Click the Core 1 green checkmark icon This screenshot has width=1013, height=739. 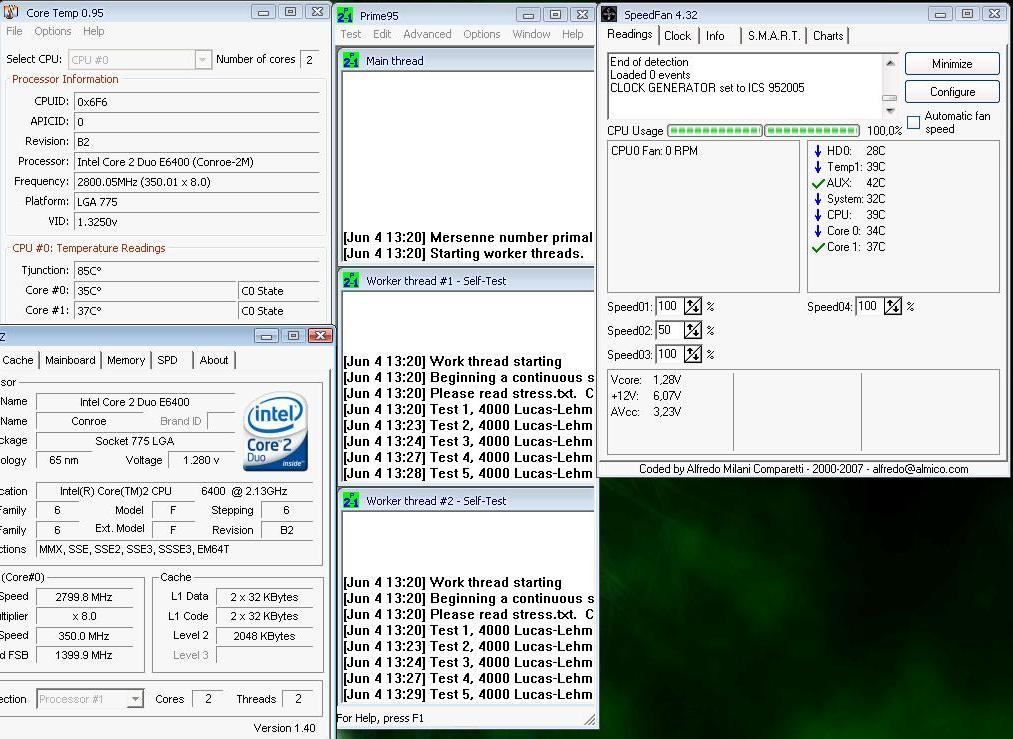tap(818, 247)
